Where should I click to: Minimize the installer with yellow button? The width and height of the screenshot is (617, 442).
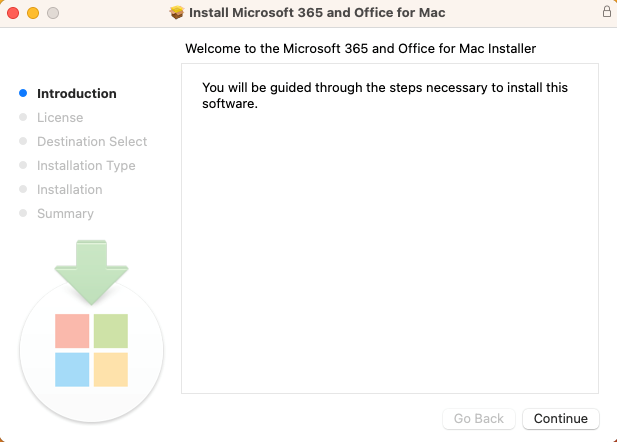click(33, 13)
